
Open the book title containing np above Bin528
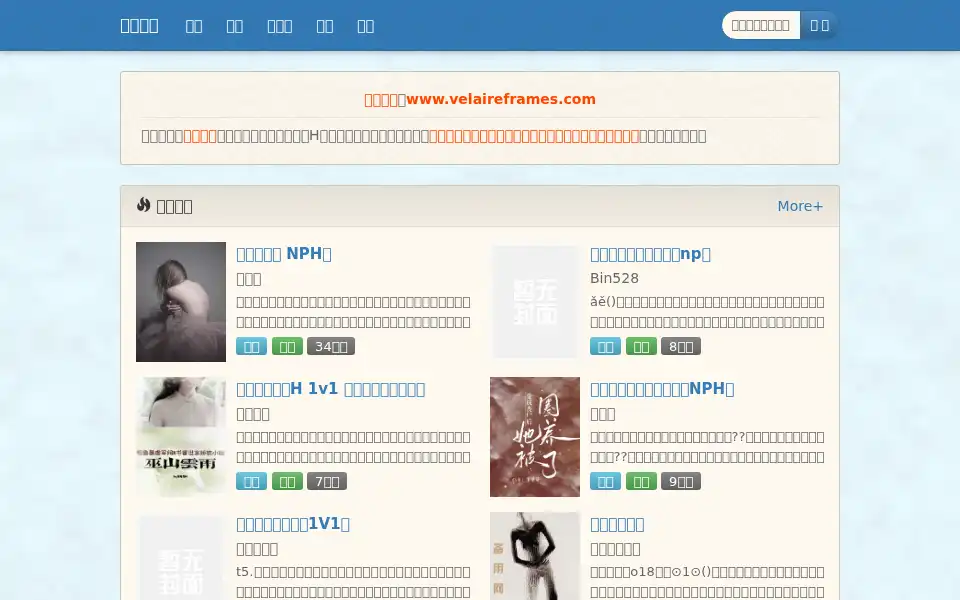tap(650, 253)
